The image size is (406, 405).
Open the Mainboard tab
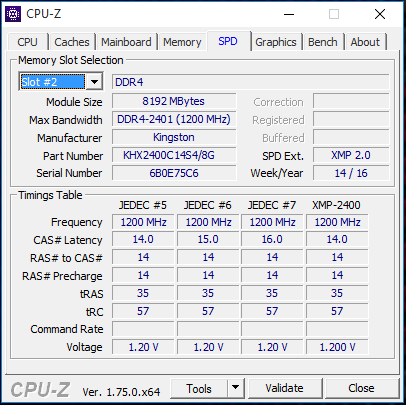click(126, 42)
